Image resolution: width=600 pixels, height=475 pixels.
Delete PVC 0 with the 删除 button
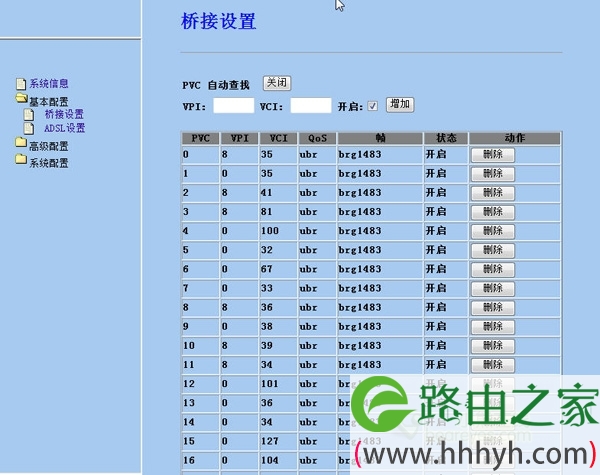(492, 155)
